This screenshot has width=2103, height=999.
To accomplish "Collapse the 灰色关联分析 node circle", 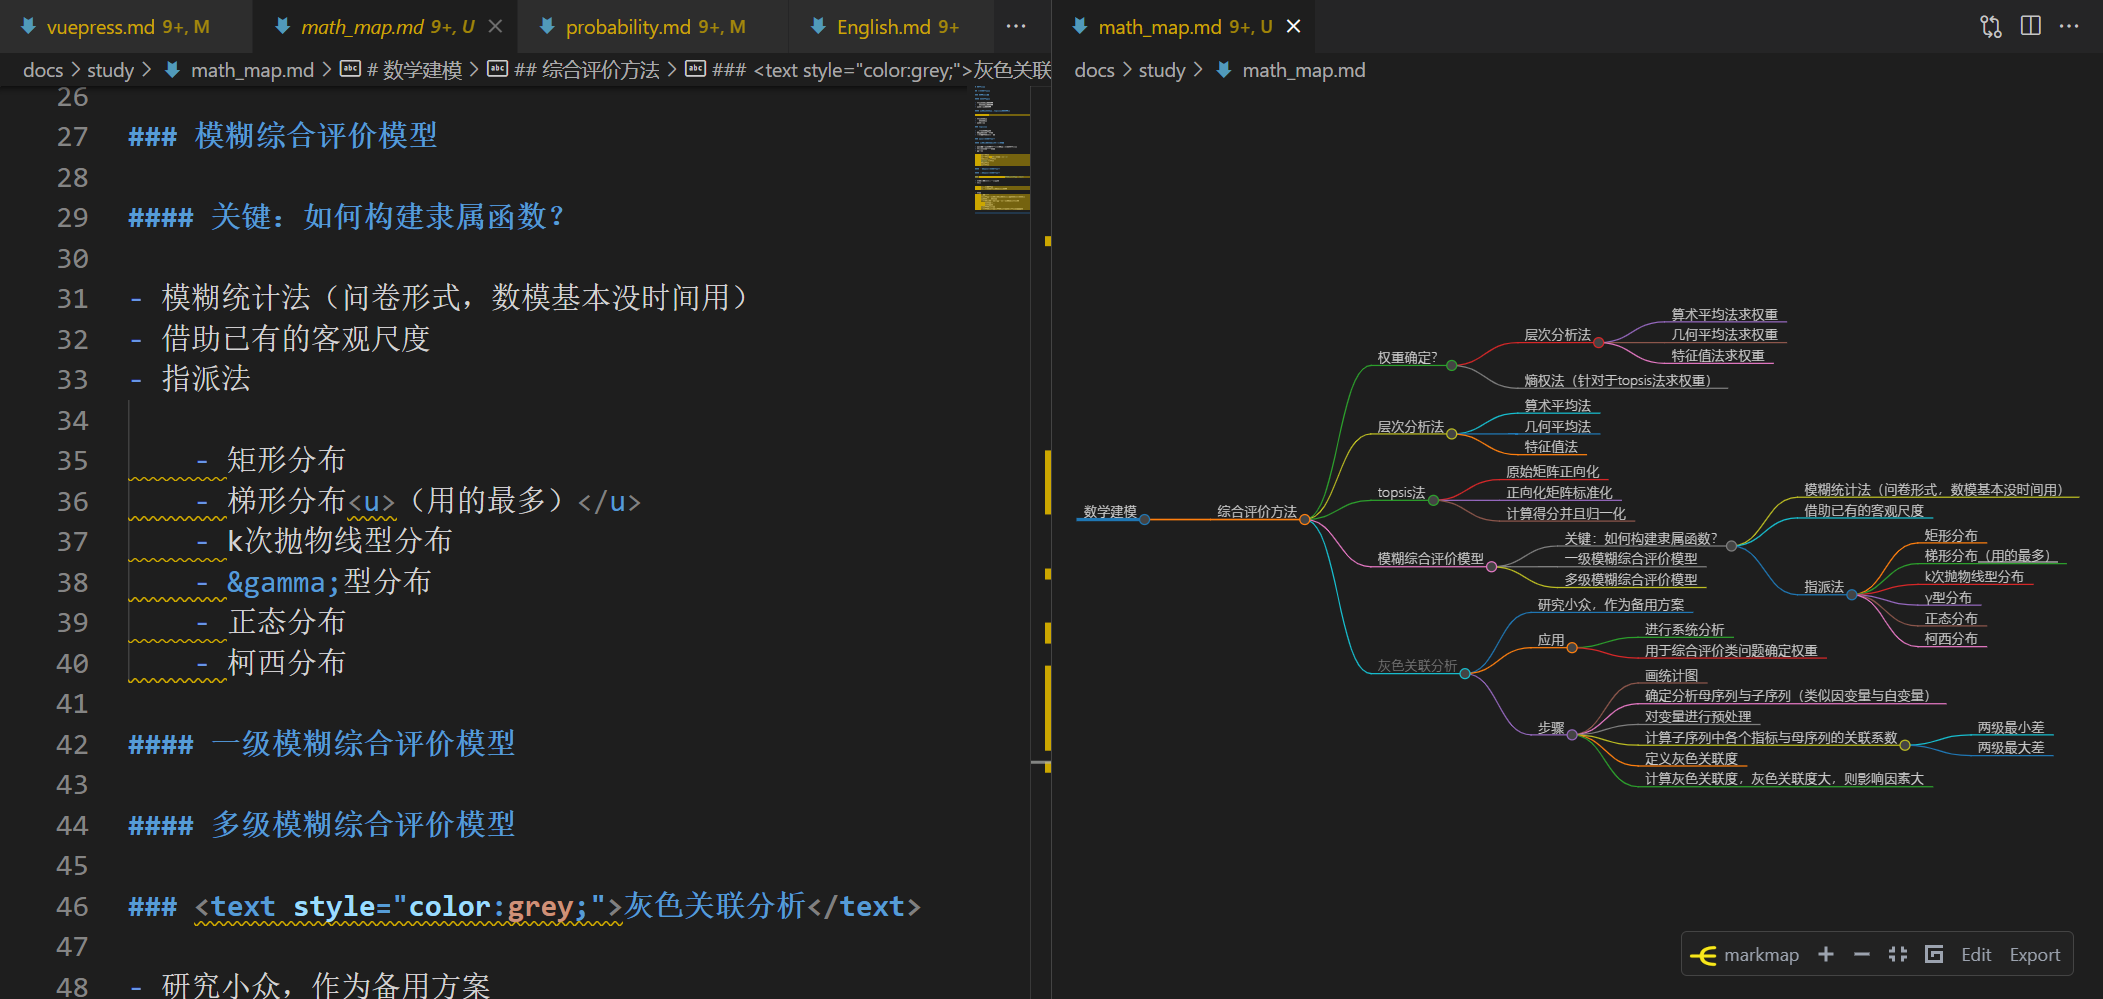I will point(1464,674).
